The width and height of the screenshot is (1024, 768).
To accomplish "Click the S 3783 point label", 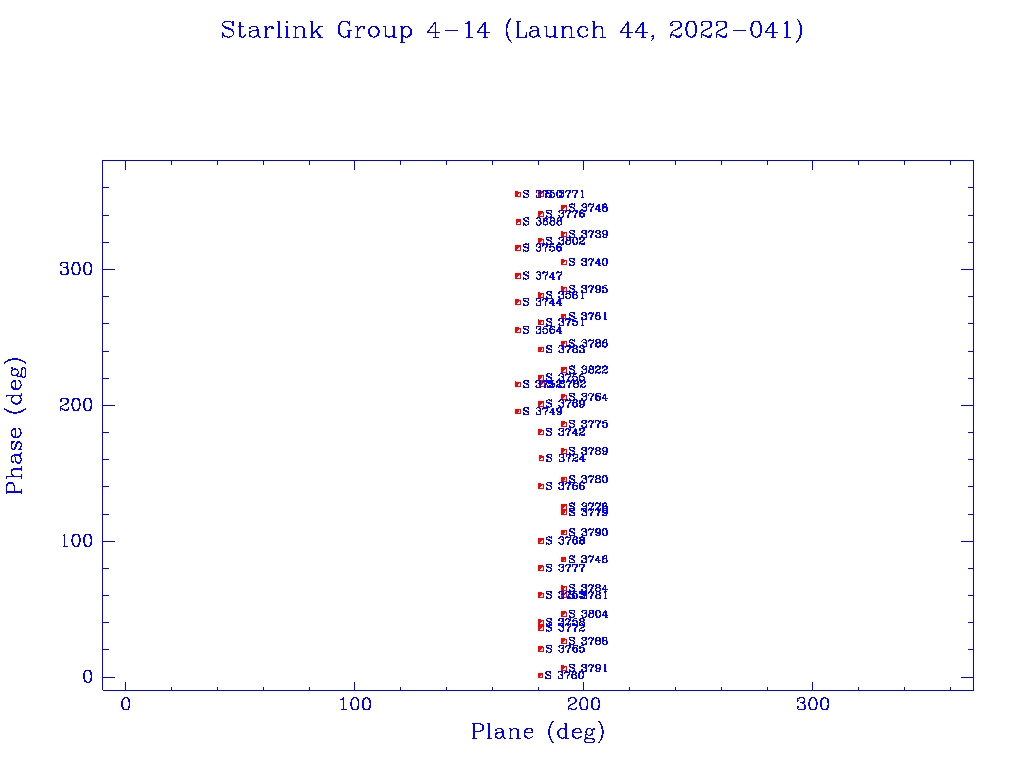I will (x=565, y=349).
